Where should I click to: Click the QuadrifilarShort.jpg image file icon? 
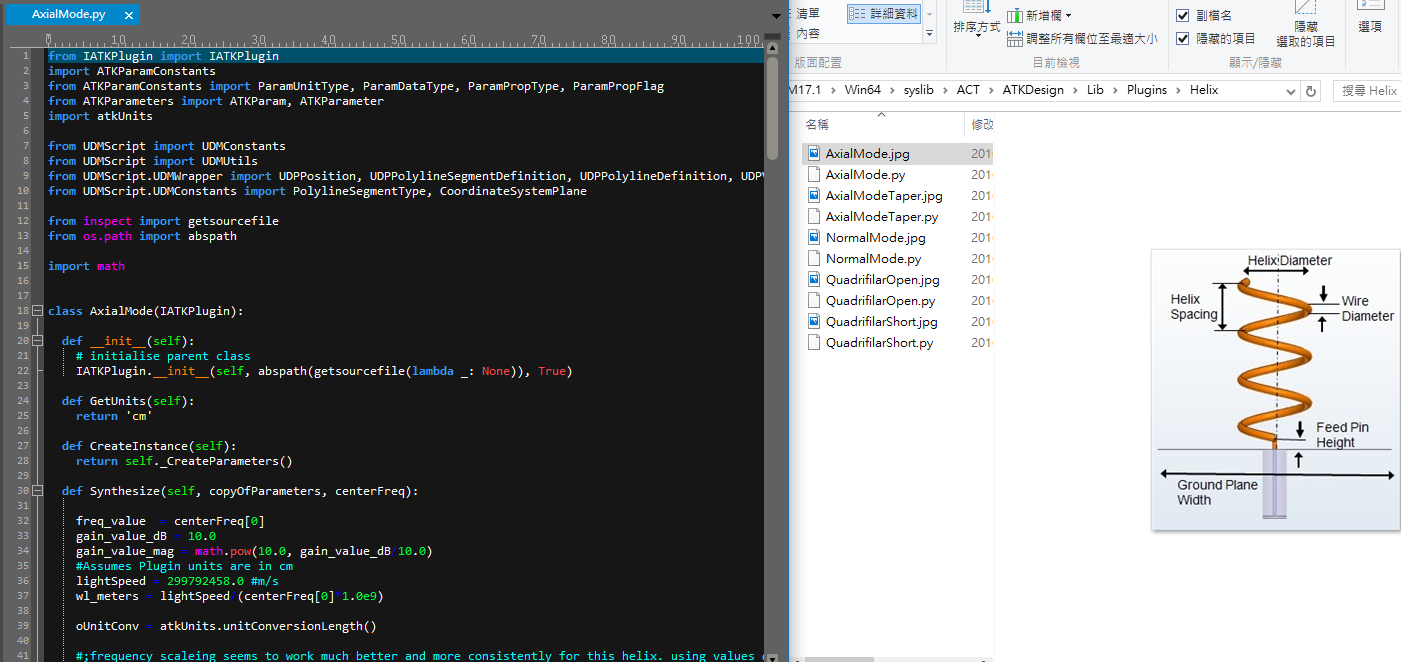click(813, 322)
